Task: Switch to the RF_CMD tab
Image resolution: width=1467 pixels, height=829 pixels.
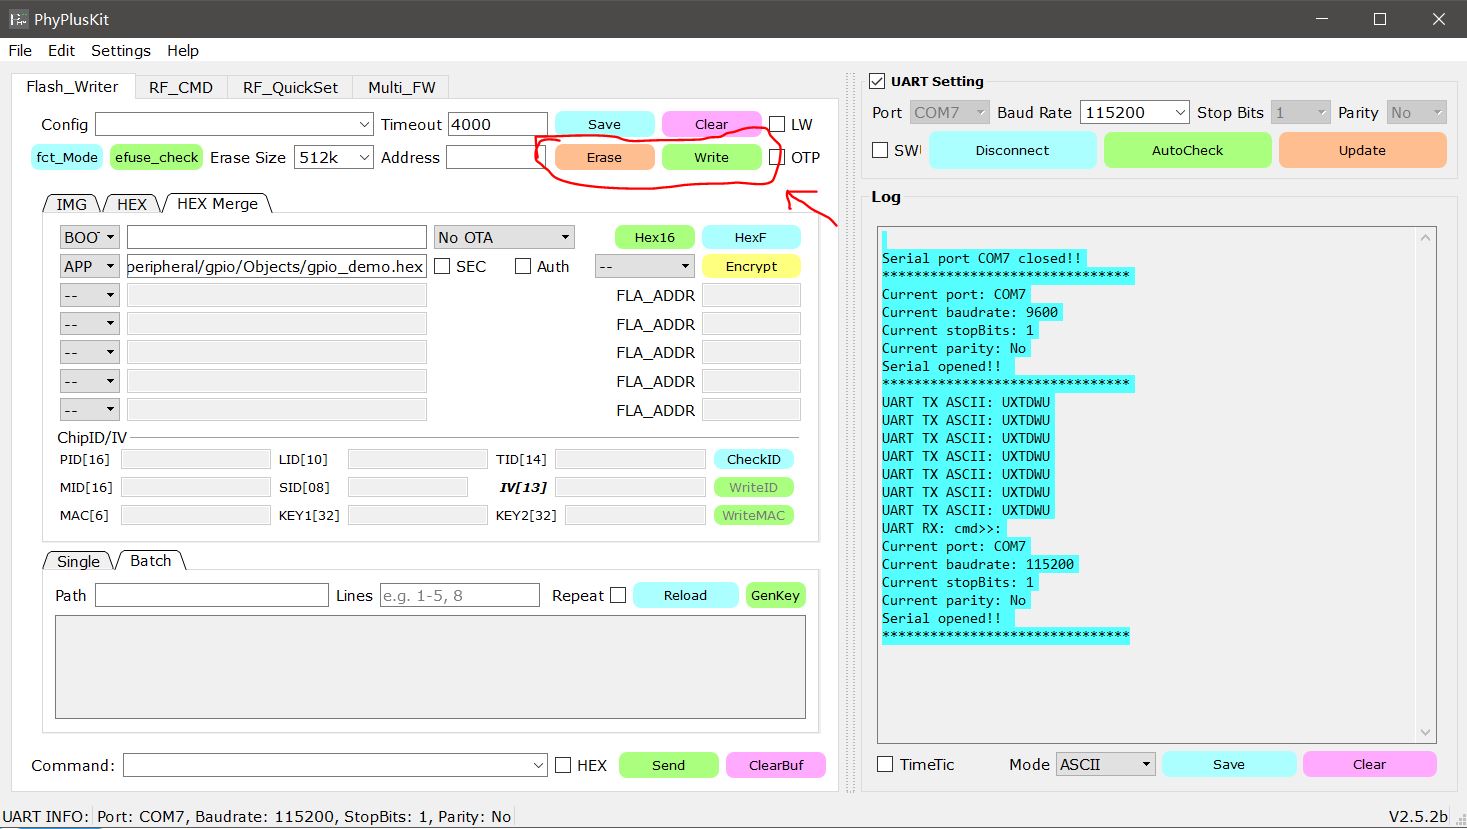Action: 181,87
